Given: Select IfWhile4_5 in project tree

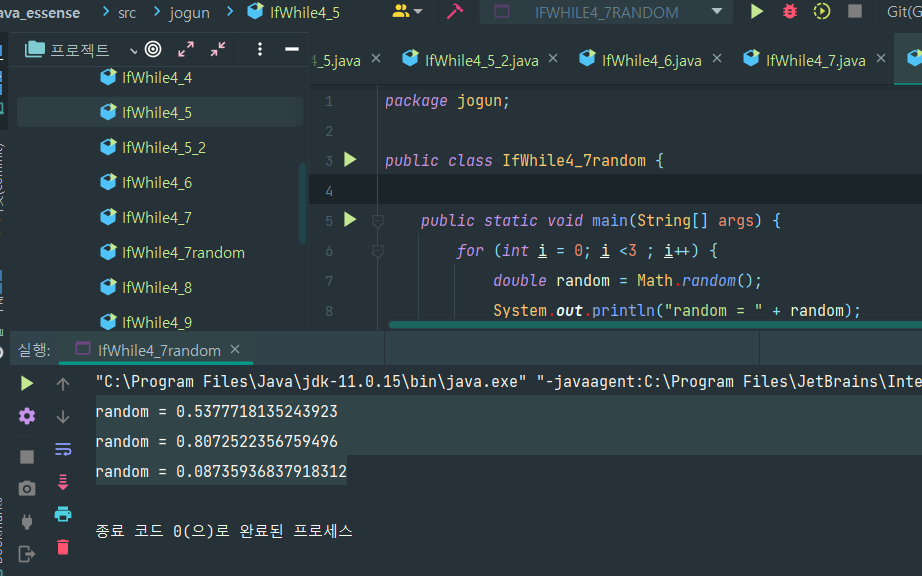Looking at the screenshot, I should click(160, 112).
